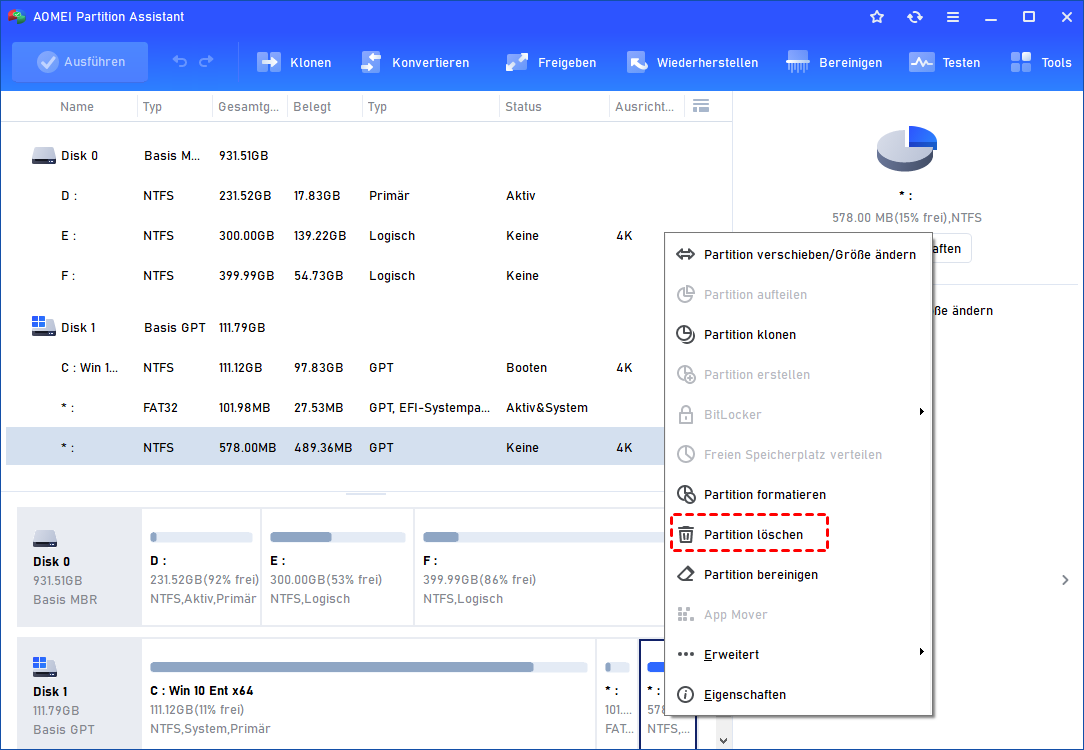The width and height of the screenshot is (1084, 750).
Task: Click the Gesamtg... column header
Action: [x=248, y=106]
